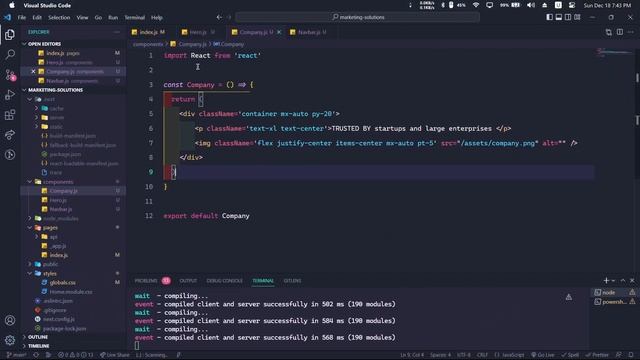This screenshot has width=640, height=360.
Task: Open Explorer views and more actions ellipsis
Action: click(x=117, y=32)
